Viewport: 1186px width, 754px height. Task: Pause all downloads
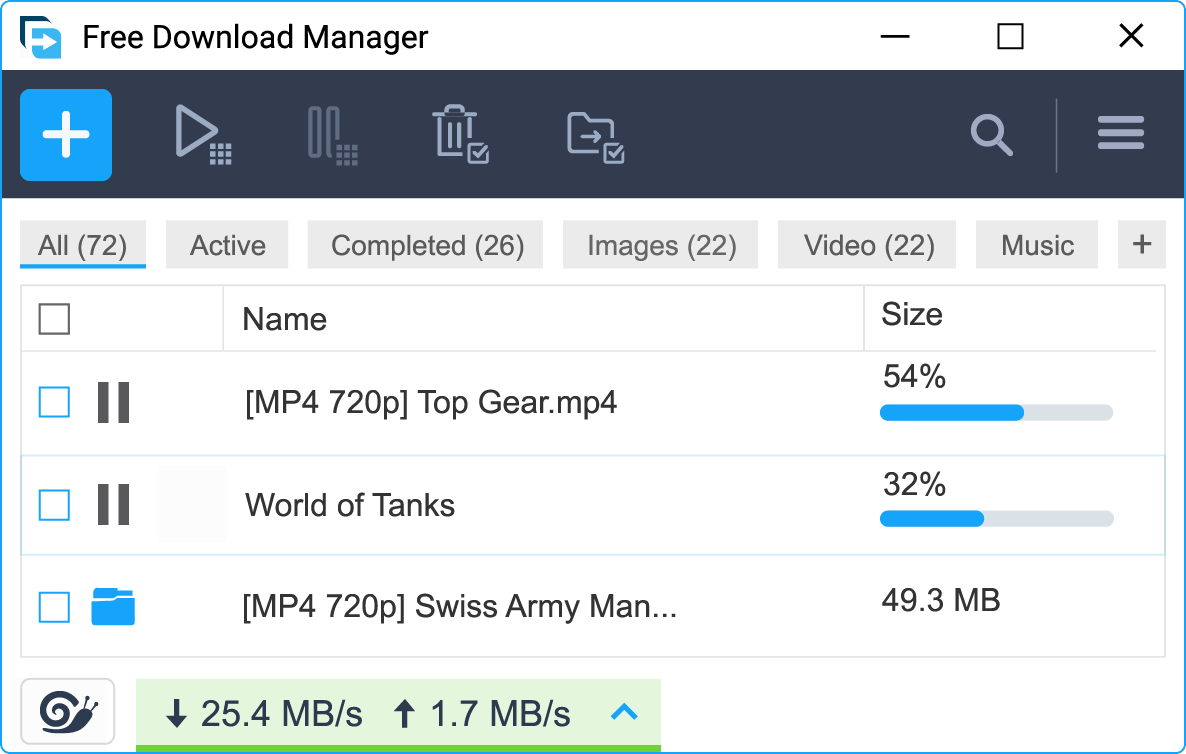coord(330,134)
